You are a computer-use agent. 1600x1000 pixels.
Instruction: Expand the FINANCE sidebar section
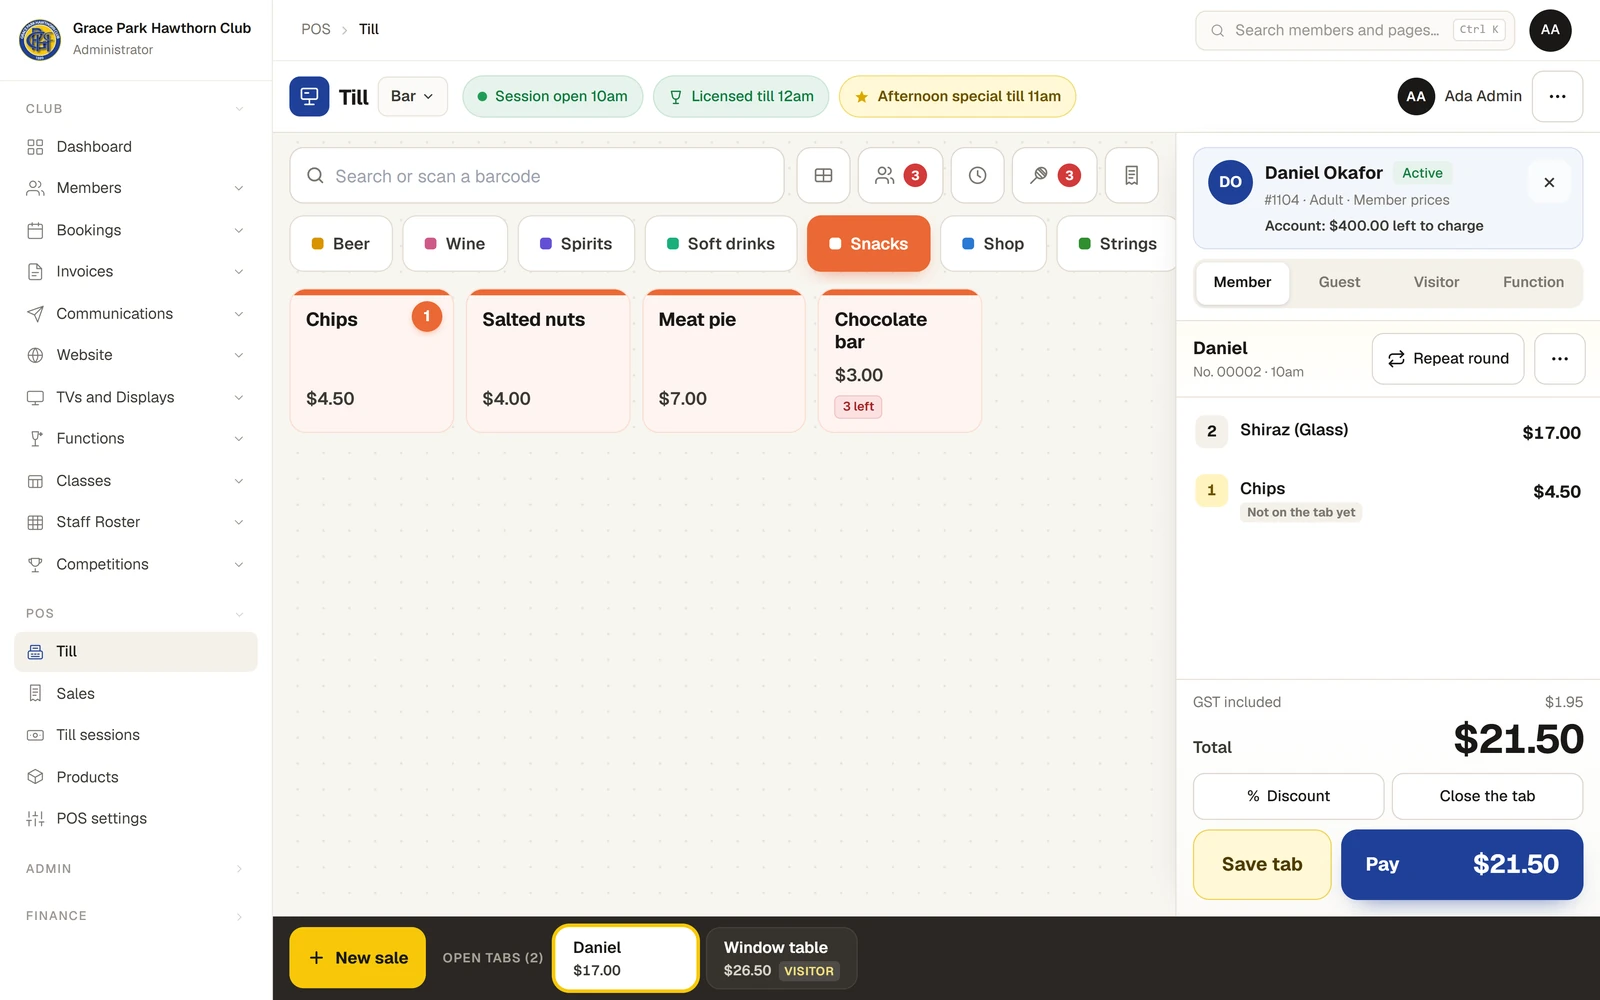(x=136, y=916)
